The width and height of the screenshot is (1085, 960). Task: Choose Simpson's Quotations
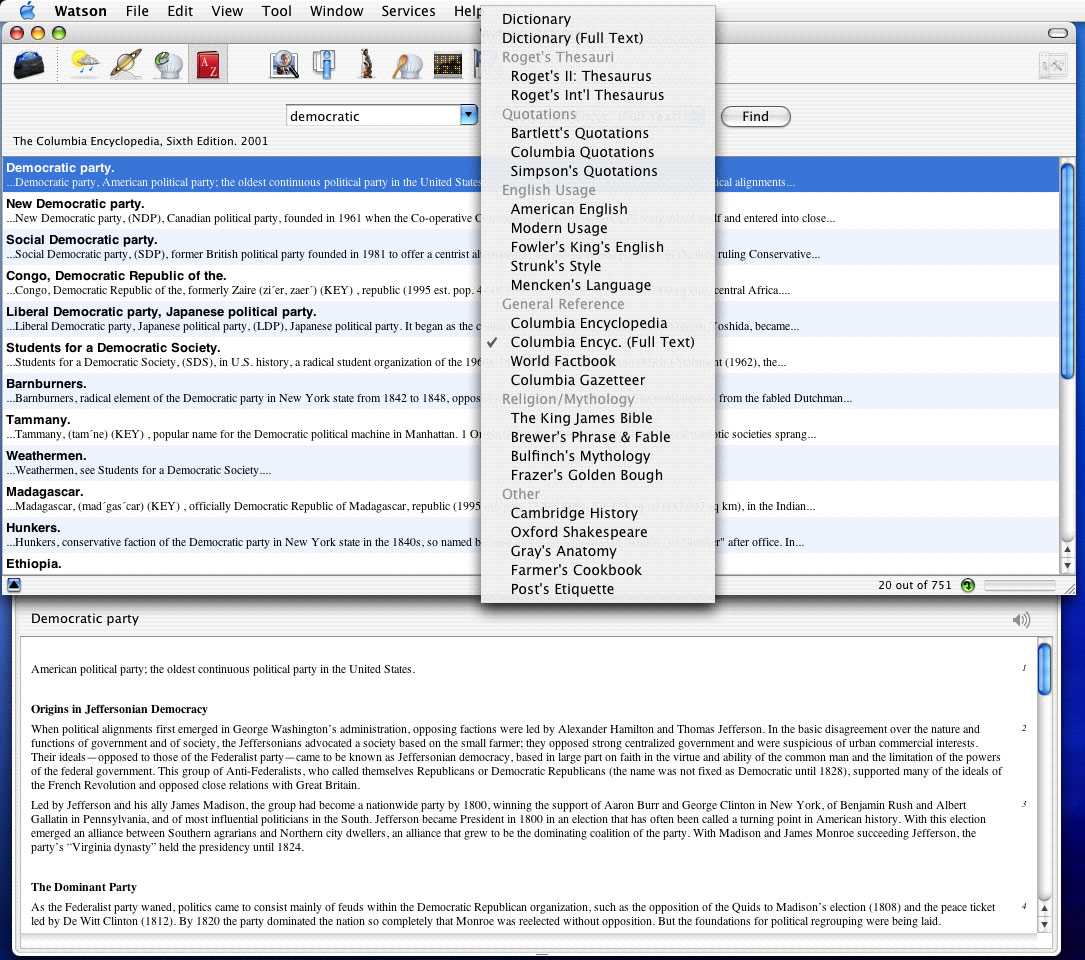pyautogui.click(x=598, y=171)
